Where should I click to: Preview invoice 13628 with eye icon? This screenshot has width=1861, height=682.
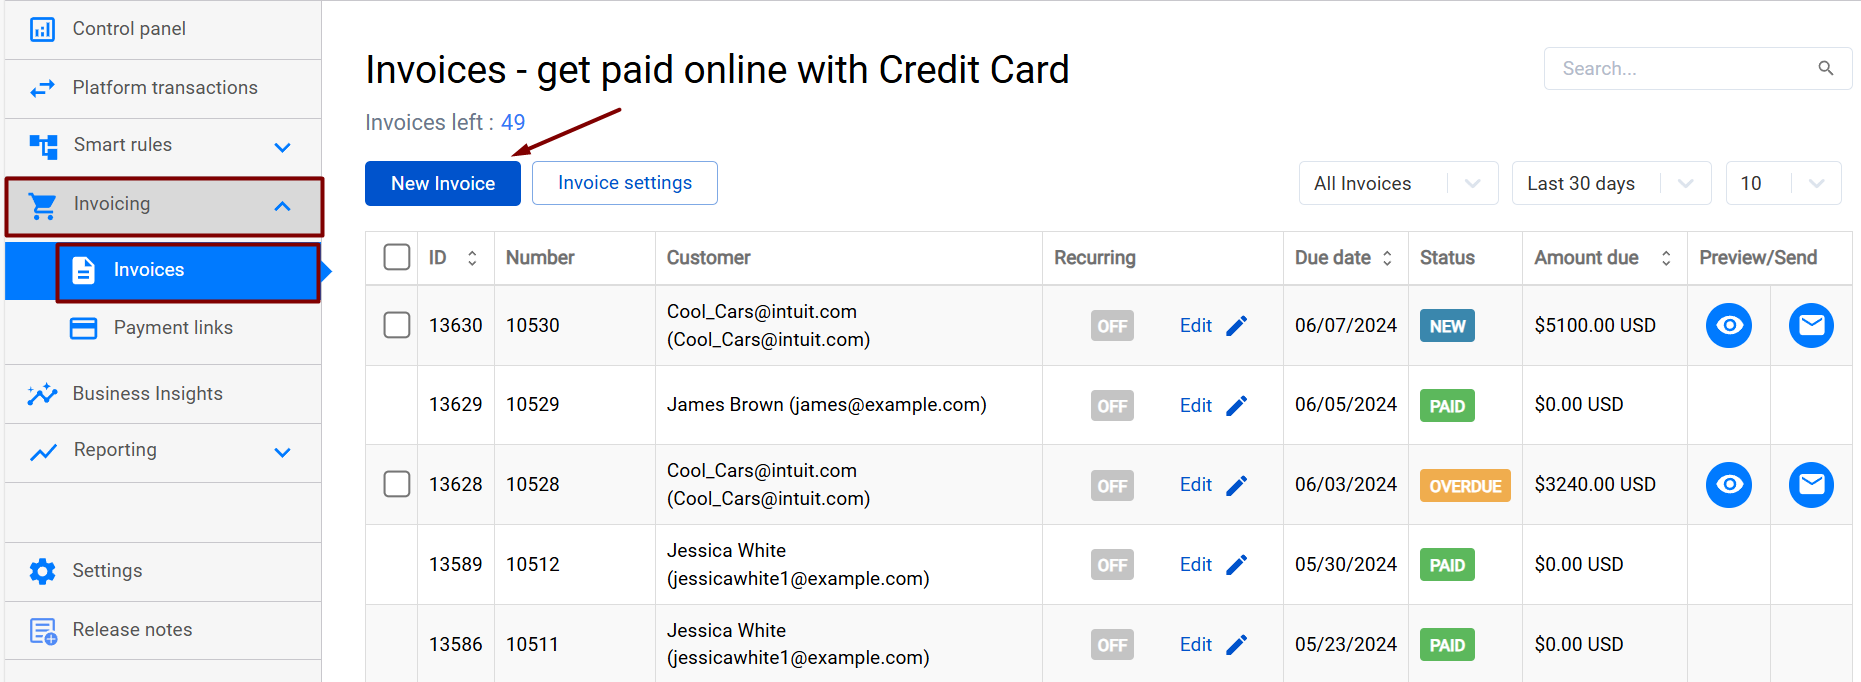click(1729, 485)
